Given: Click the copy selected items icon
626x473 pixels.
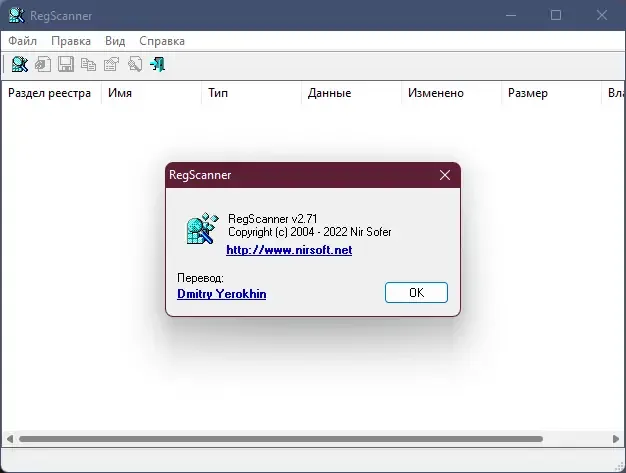Looking at the screenshot, I should pos(89,64).
